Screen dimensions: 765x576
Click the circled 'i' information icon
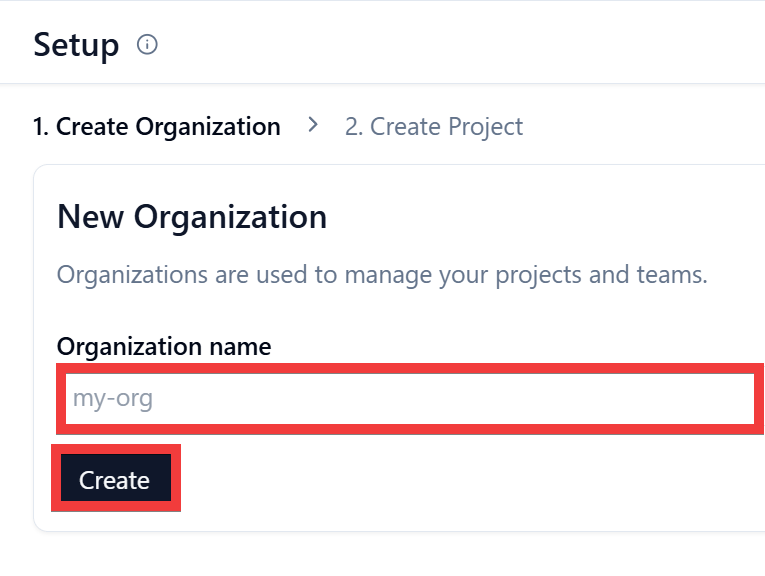(147, 44)
